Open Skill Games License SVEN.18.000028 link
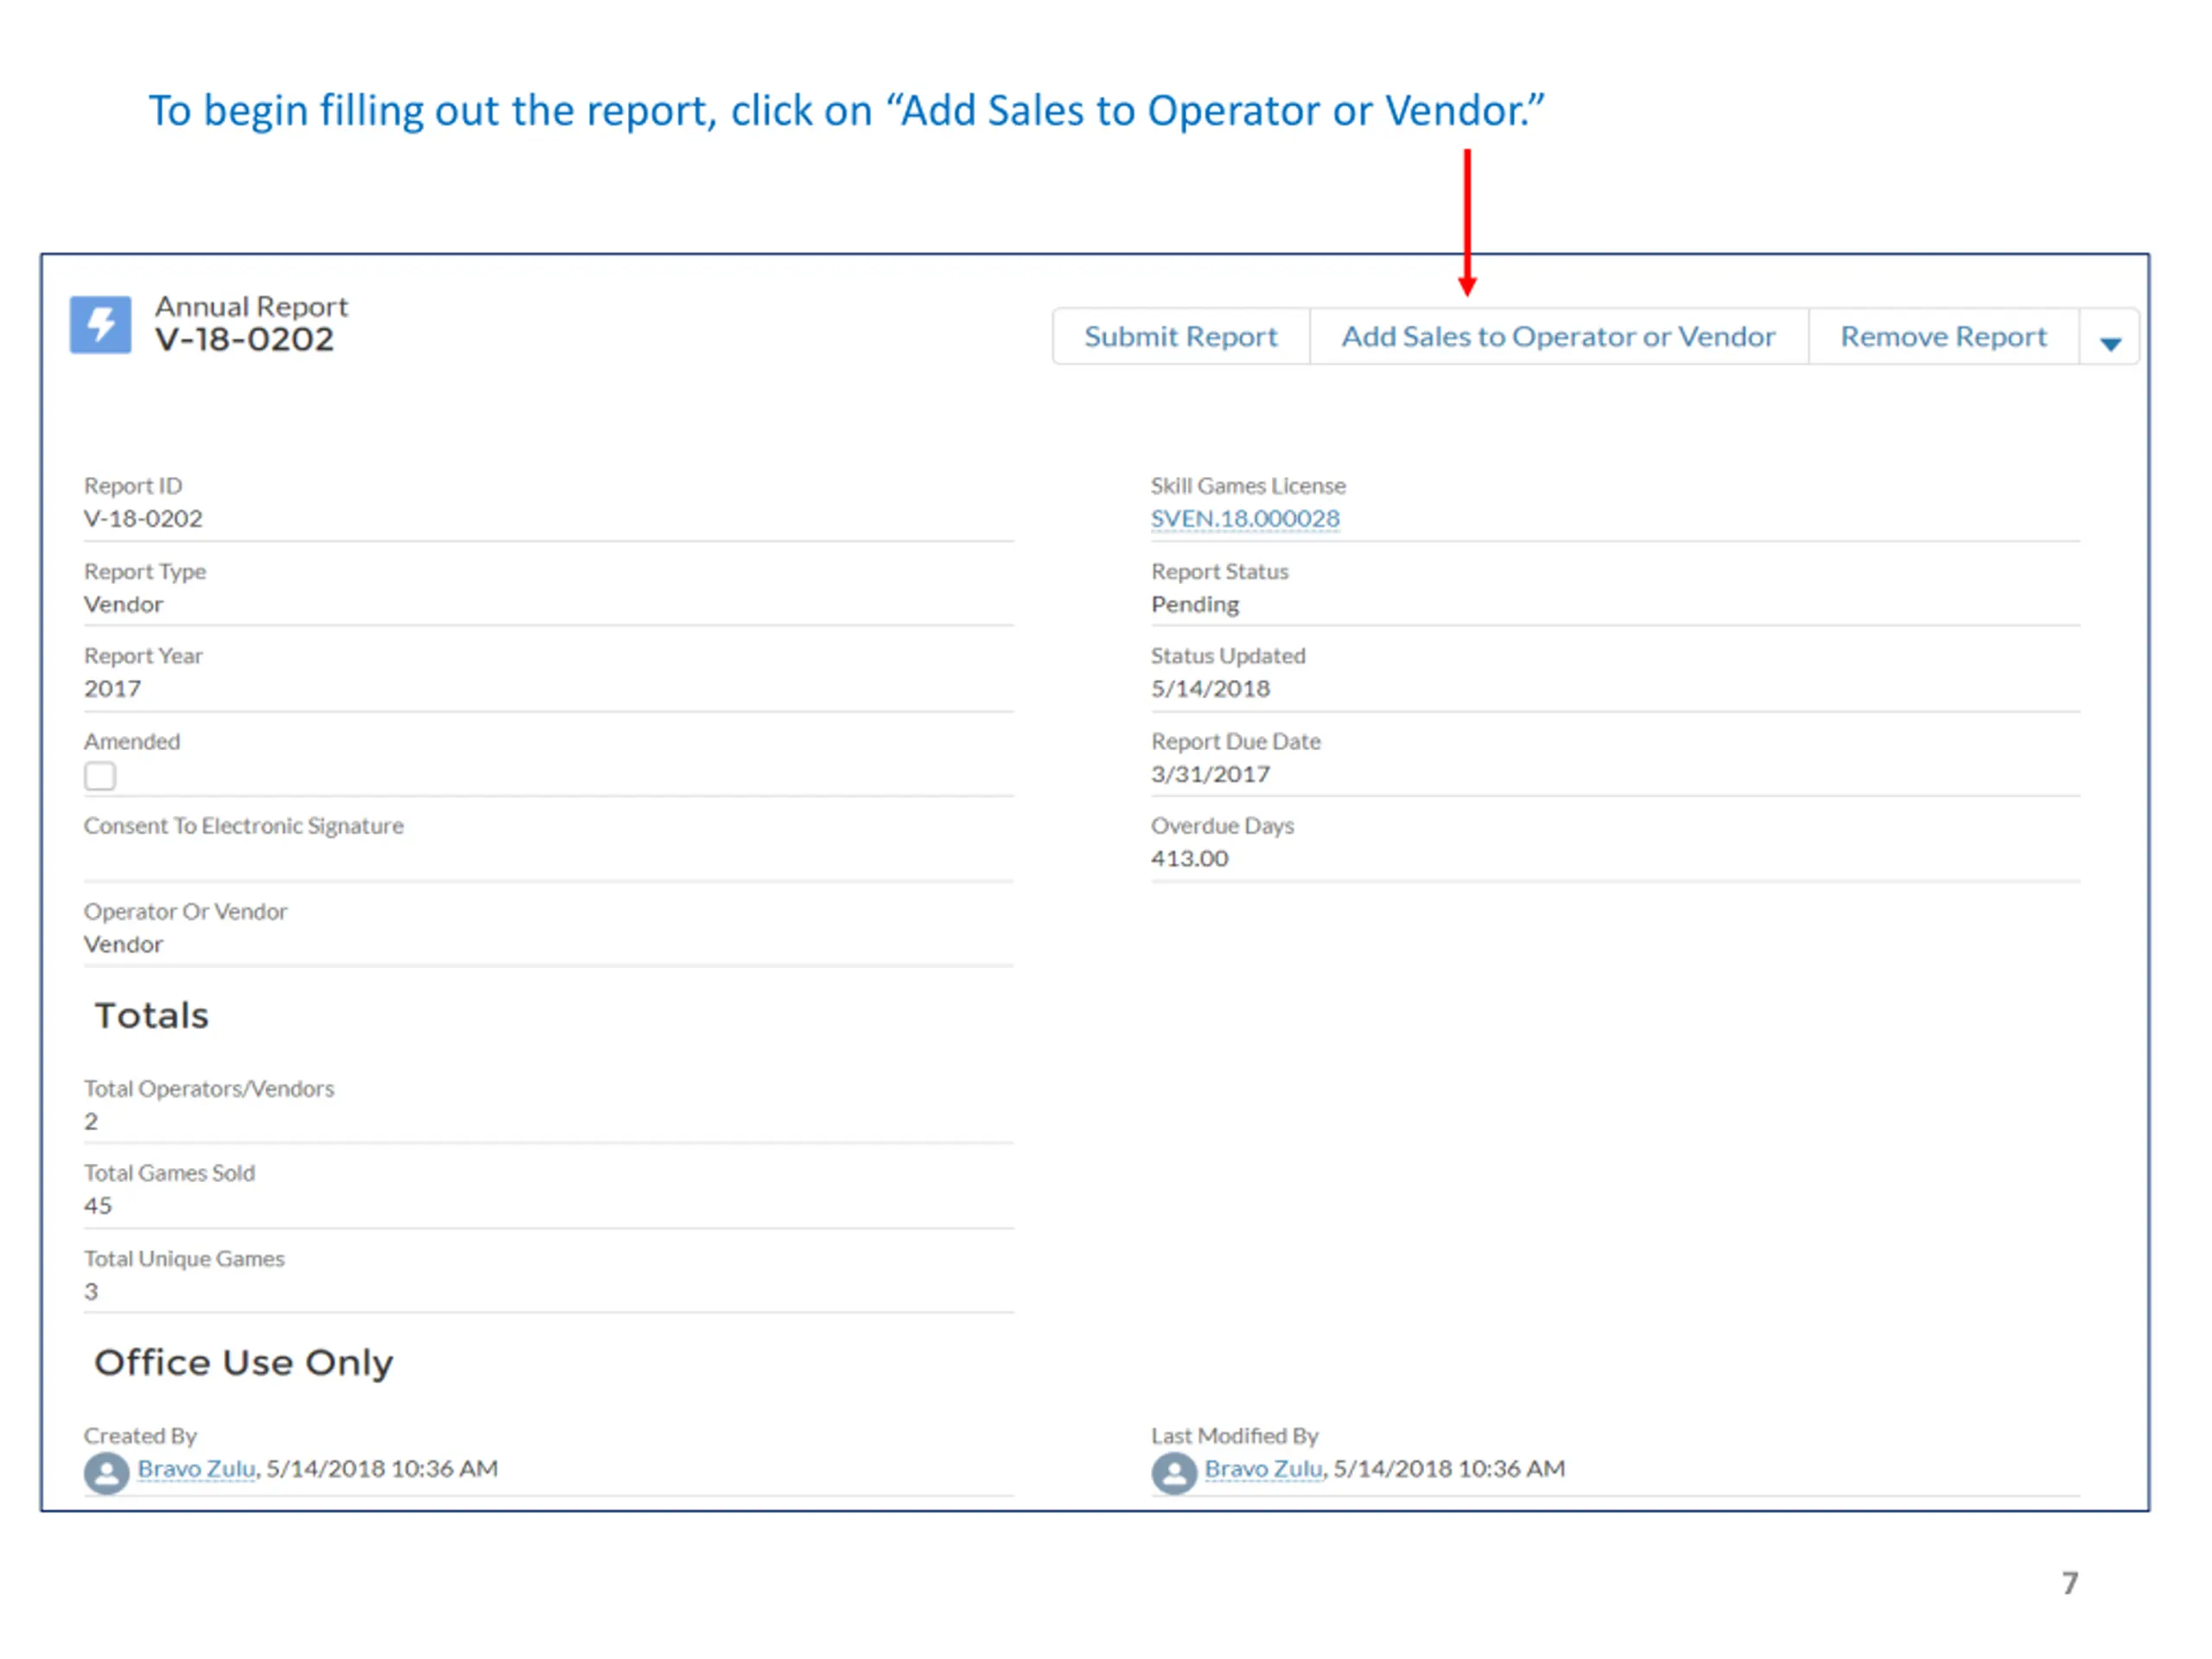 point(1245,518)
